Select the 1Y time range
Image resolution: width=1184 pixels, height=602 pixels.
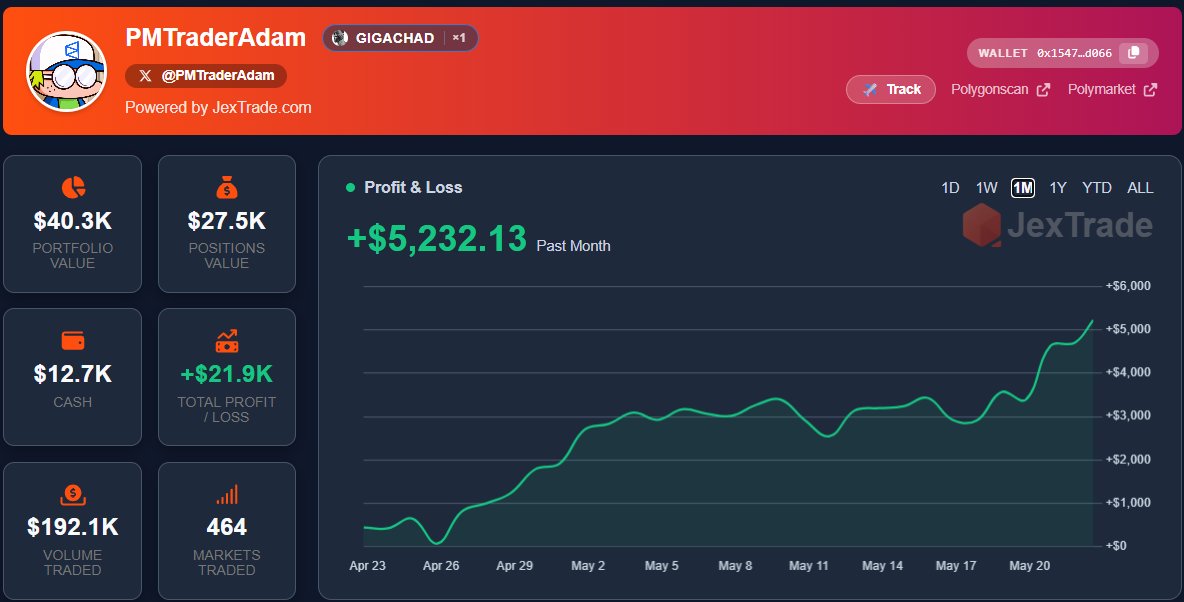[1058, 187]
